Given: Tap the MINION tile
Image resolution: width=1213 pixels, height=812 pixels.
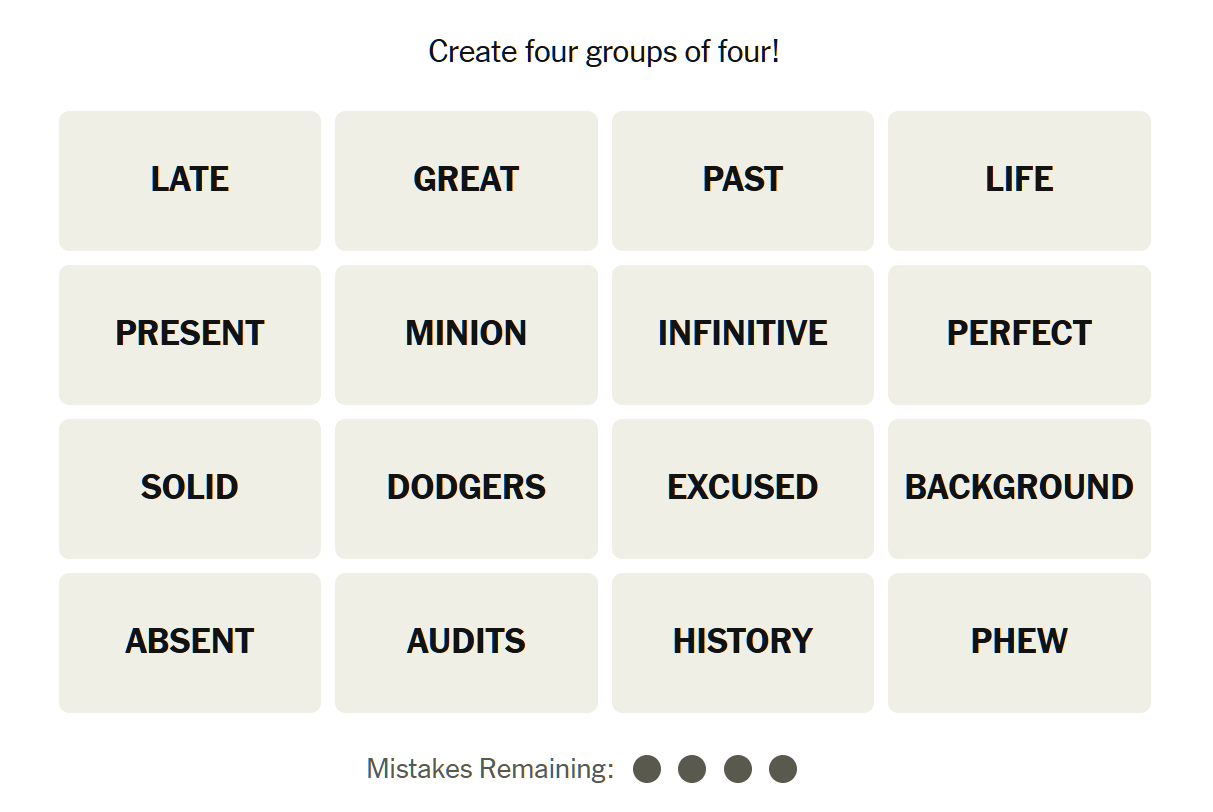Looking at the screenshot, I should tap(466, 334).
